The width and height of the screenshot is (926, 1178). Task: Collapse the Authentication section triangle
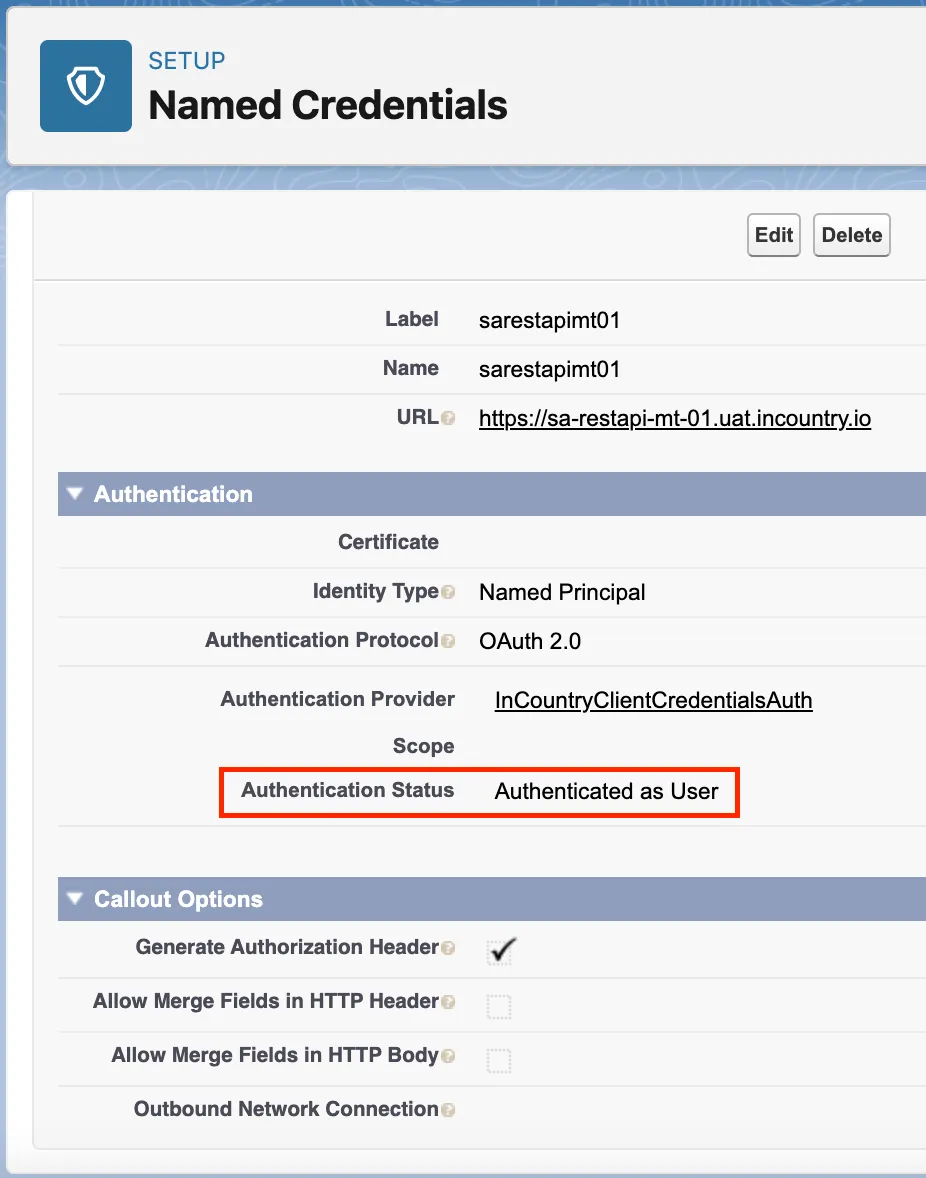pos(74,494)
